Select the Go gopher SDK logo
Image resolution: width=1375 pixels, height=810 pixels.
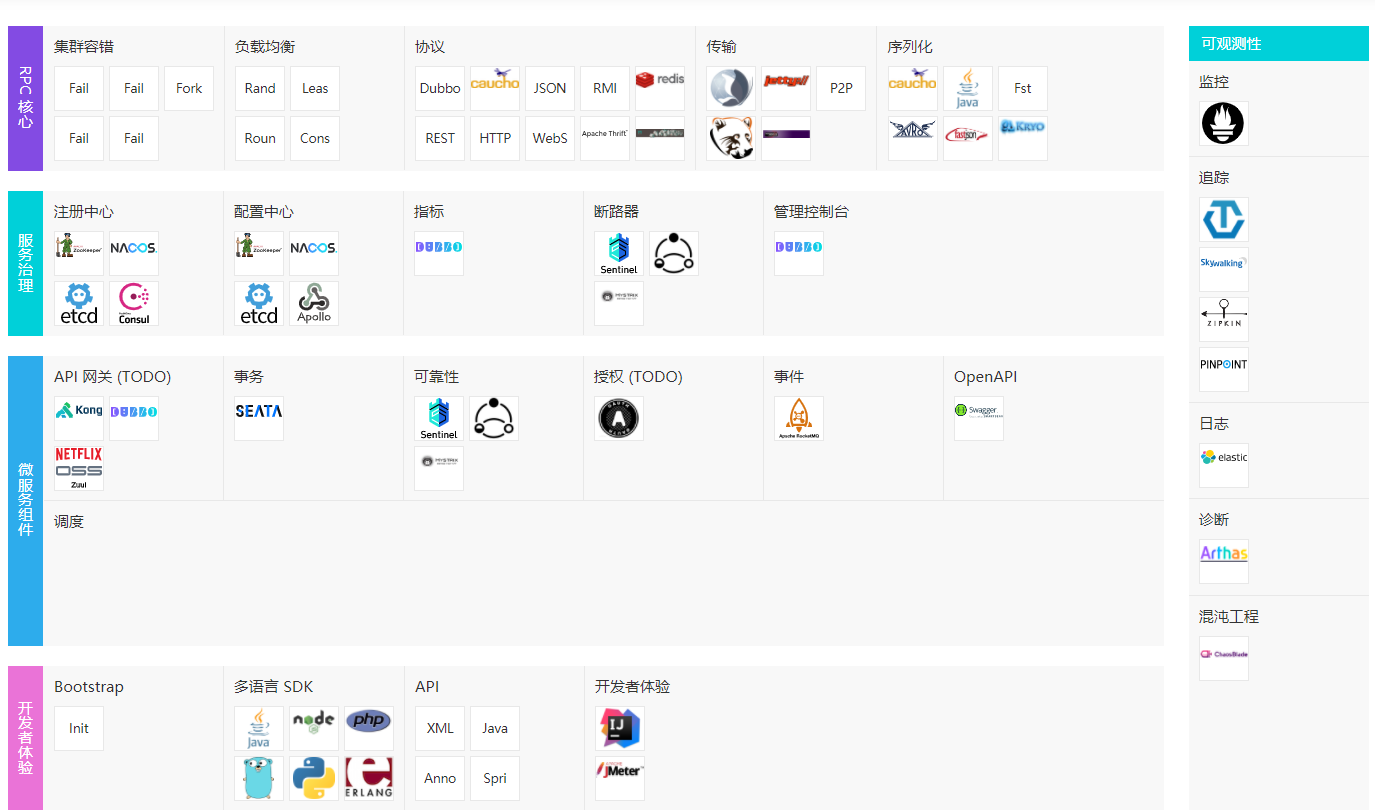259,778
